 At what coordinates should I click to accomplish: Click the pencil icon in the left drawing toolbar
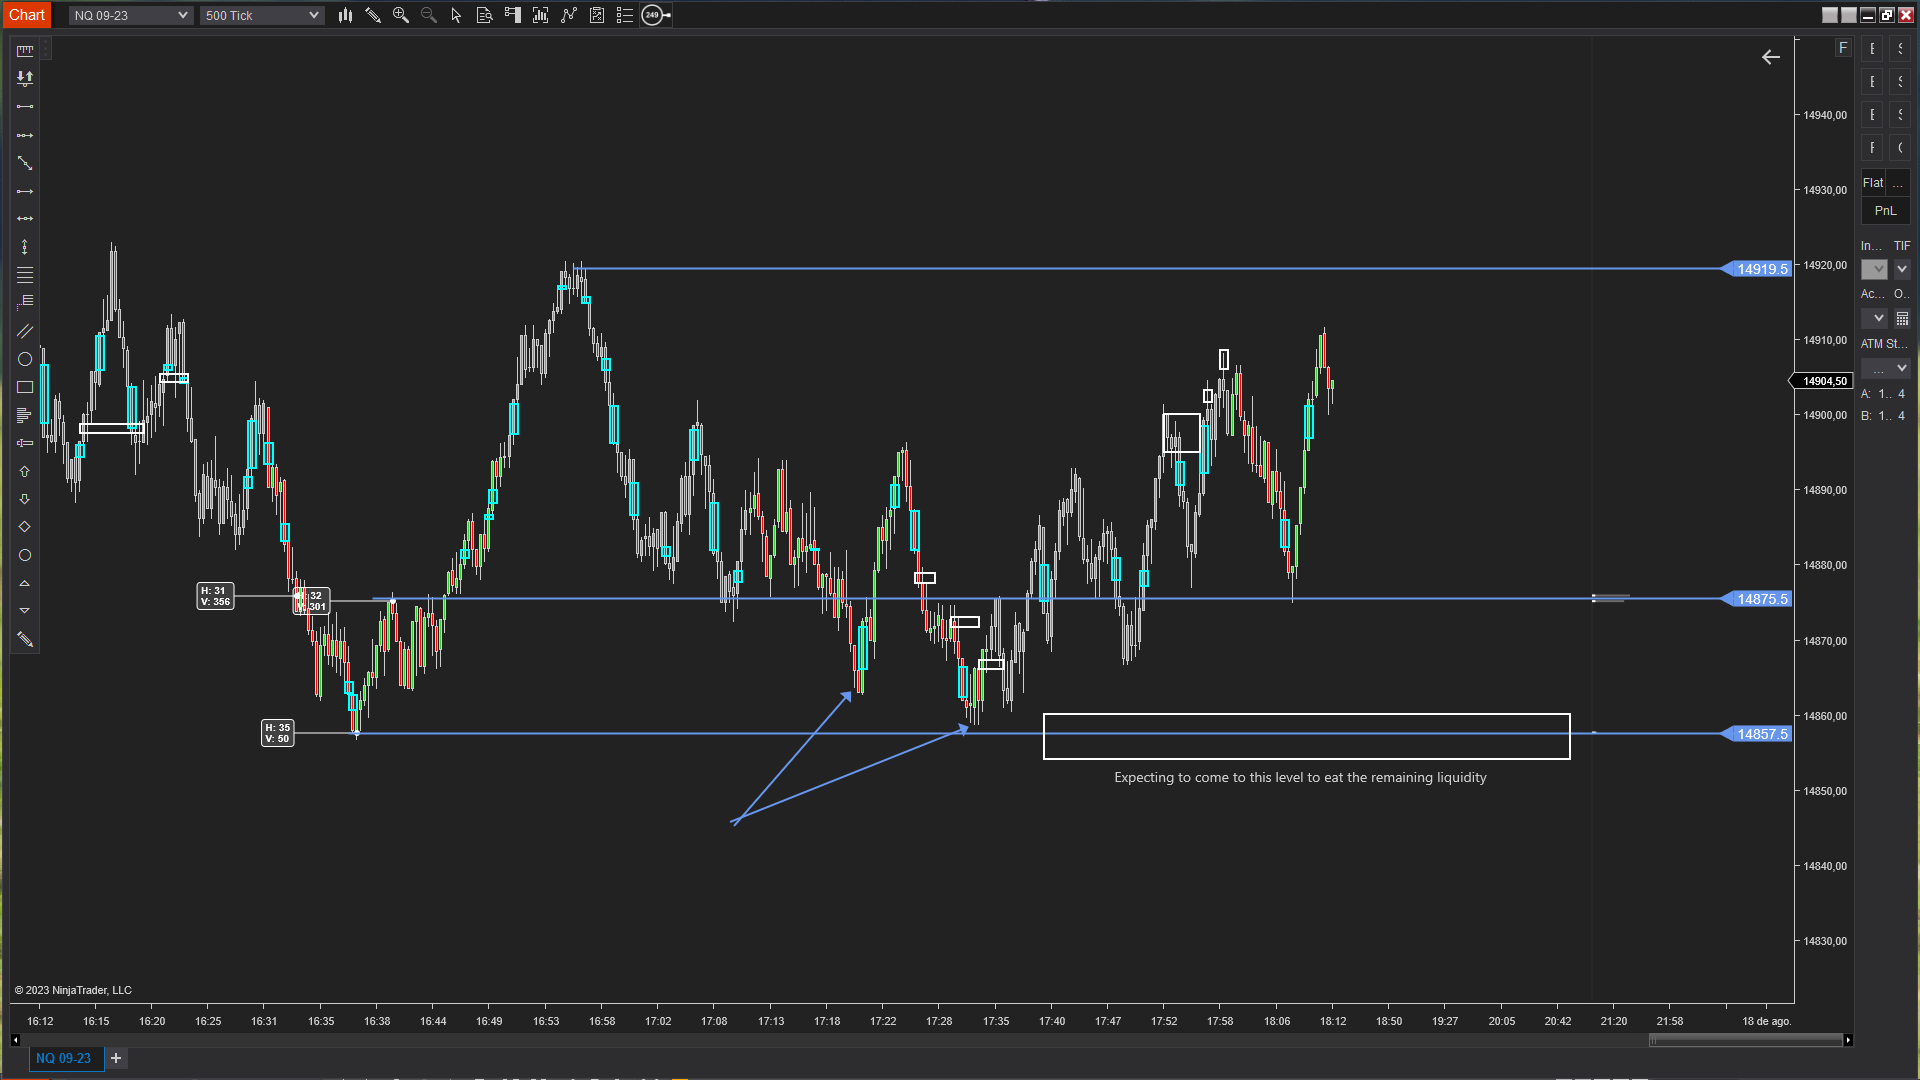25,640
